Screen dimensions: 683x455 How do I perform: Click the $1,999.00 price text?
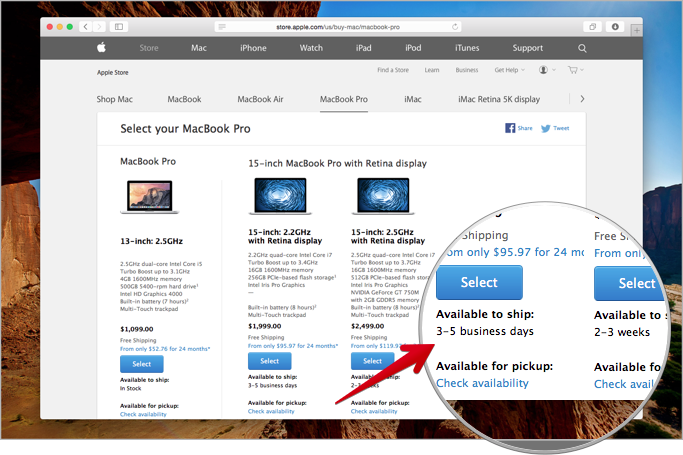pos(264,326)
